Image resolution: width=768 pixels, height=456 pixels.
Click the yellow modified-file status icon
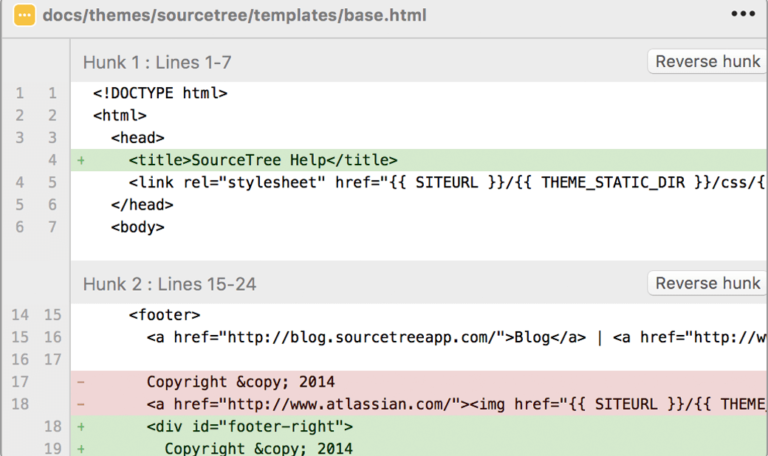[24, 15]
